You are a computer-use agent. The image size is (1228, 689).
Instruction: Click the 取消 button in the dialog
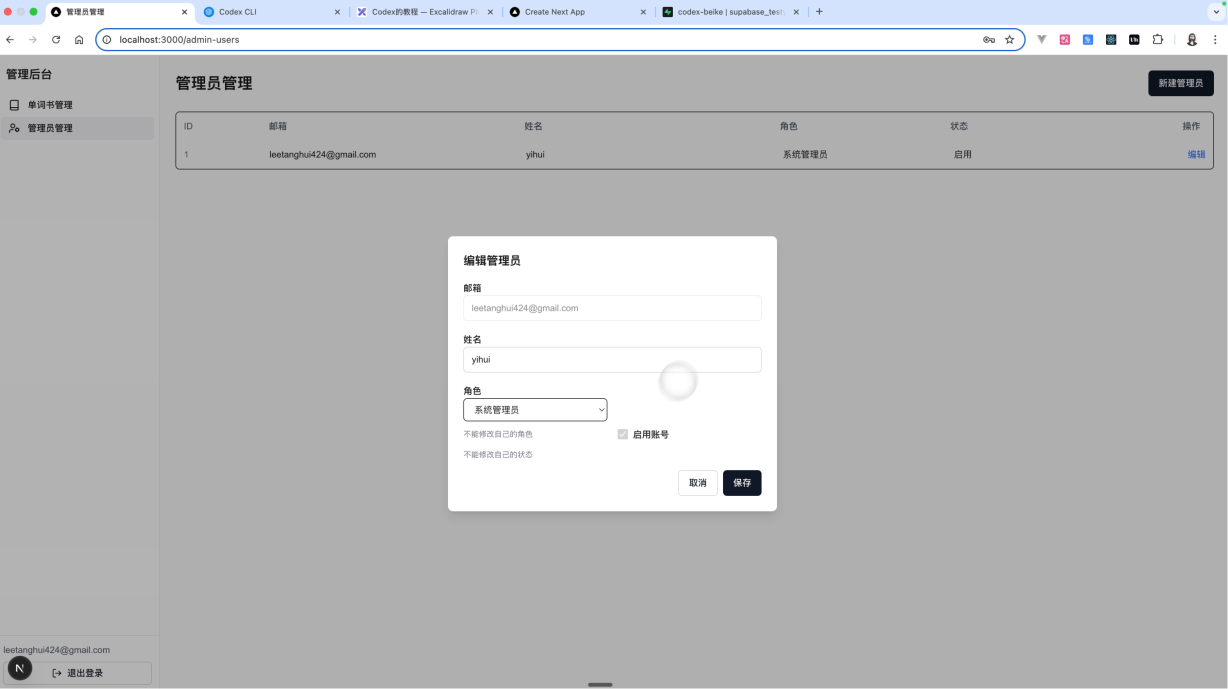tap(697, 483)
